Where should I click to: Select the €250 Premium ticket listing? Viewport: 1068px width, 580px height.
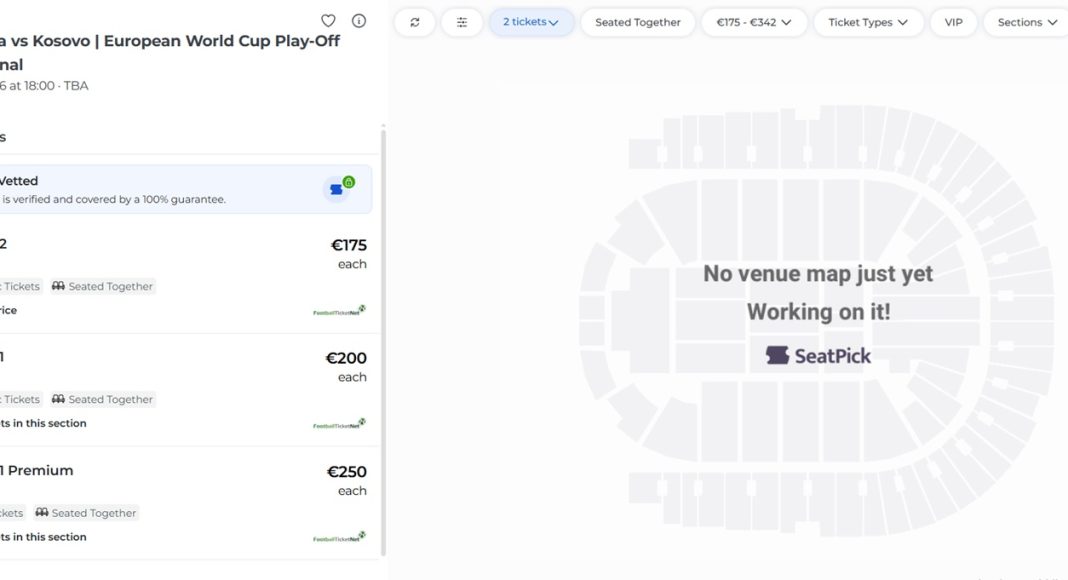(180, 502)
